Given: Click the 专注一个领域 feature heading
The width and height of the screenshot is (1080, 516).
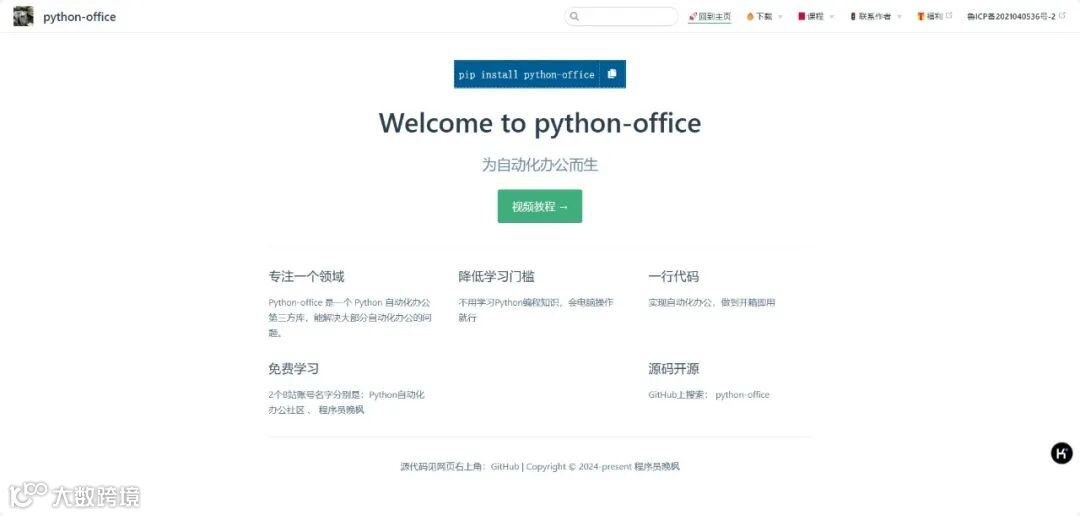Looking at the screenshot, I should pos(307,276).
